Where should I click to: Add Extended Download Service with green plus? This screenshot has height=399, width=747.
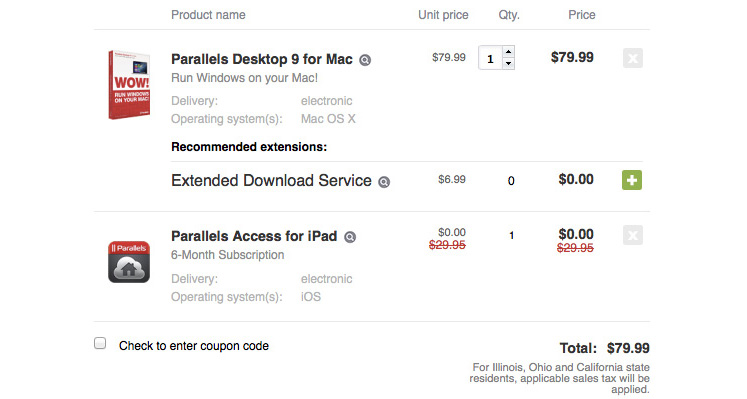[632, 180]
